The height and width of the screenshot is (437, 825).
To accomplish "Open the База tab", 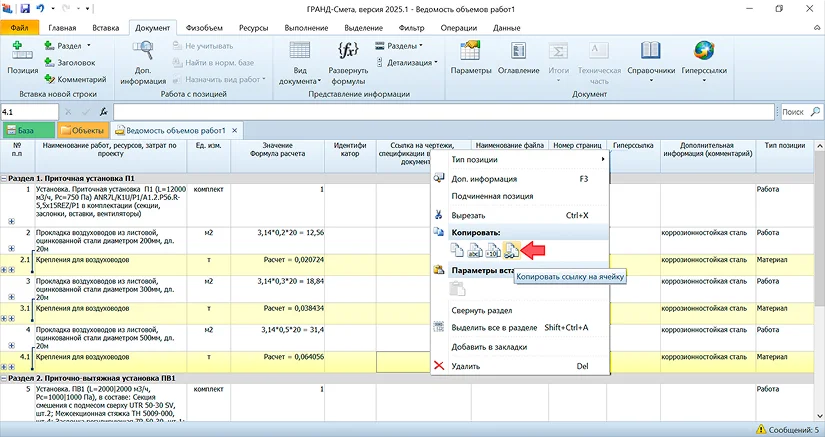I will [x=28, y=130].
